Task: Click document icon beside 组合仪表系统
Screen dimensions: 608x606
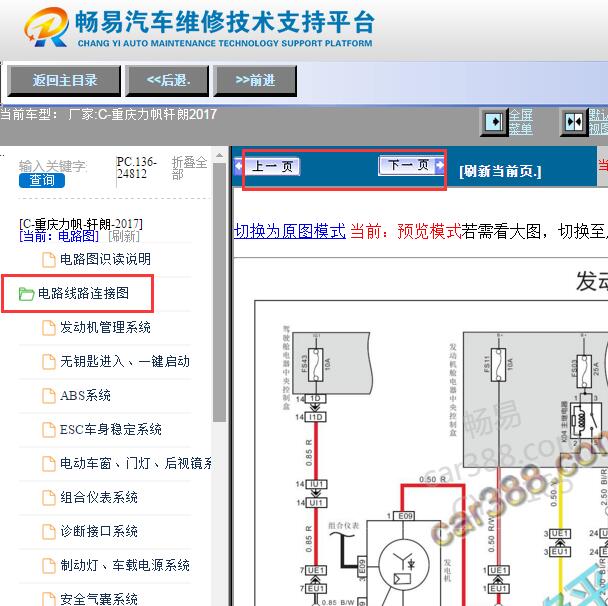Action: [x=49, y=498]
